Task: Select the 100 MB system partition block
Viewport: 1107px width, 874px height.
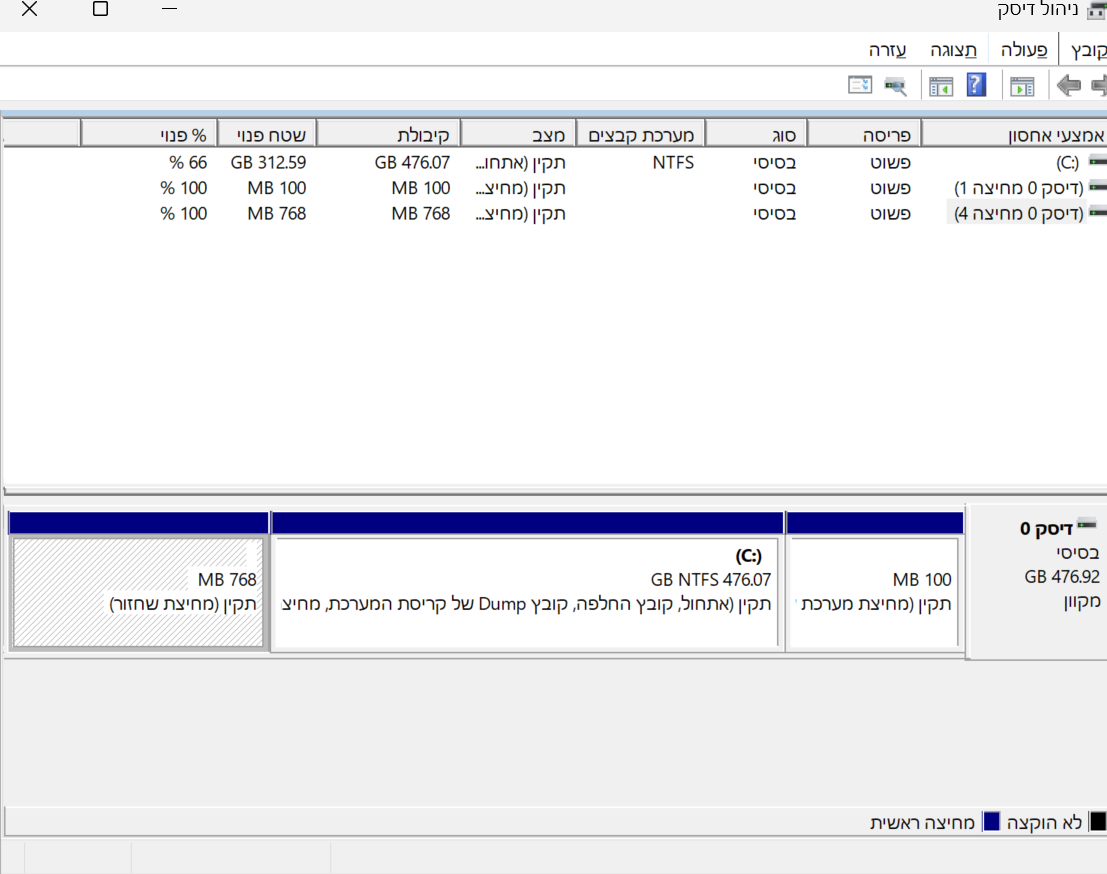Action: (x=874, y=592)
